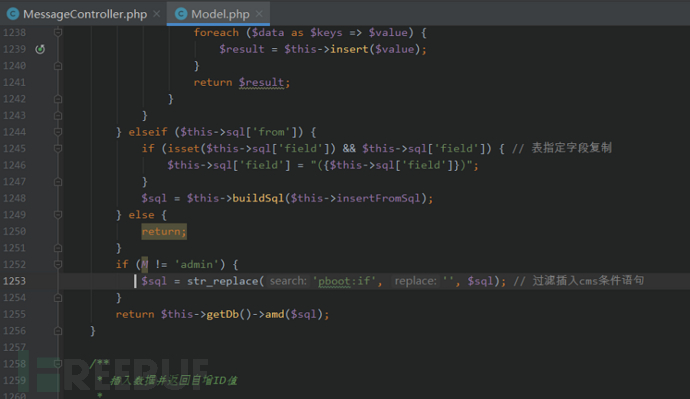Click line number 1250 in gutter
Screen dimensions: 690x399
pos(14,231)
